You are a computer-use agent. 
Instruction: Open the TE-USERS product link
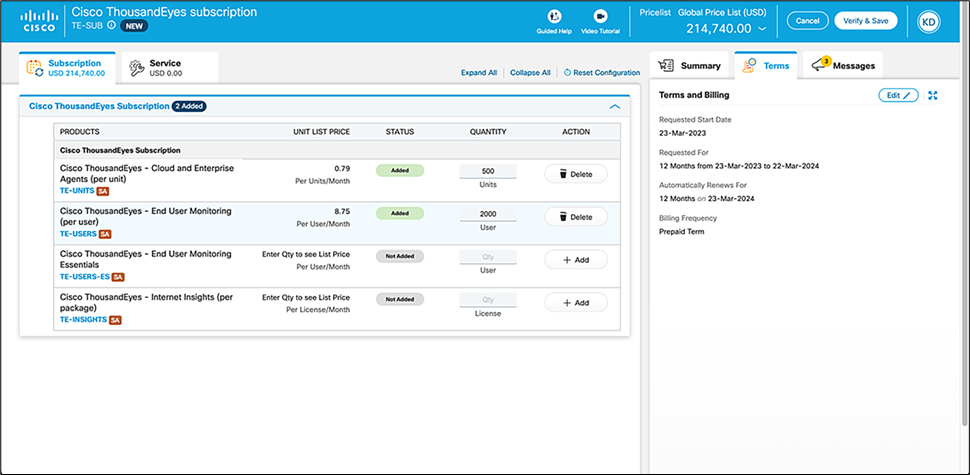79,234
